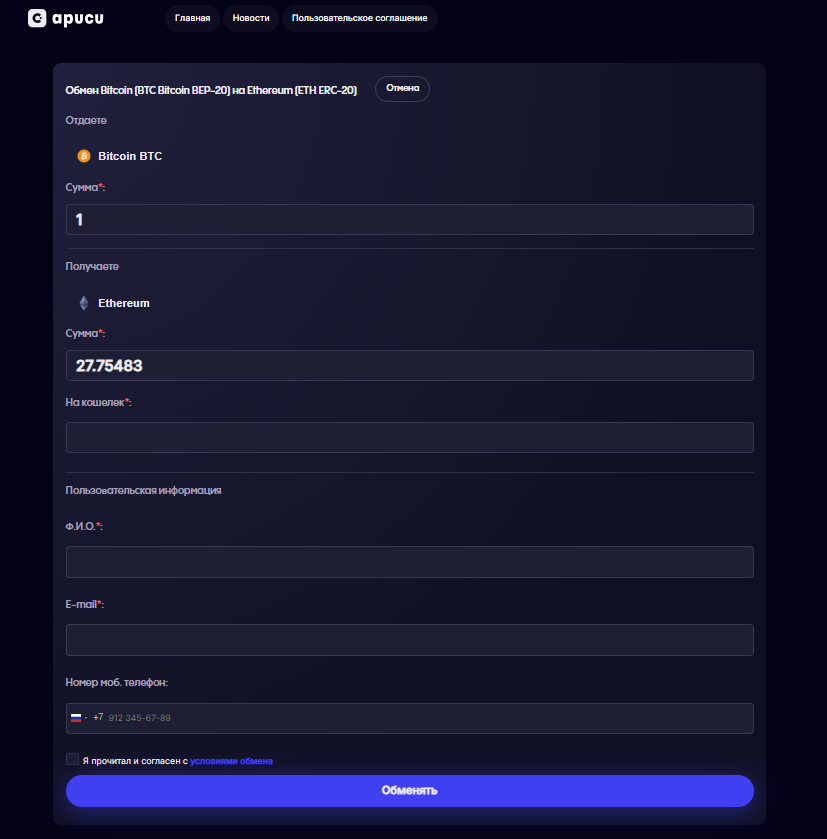Open the Главная menu item
This screenshot has width=827, height=839.
tap(192, 18)
